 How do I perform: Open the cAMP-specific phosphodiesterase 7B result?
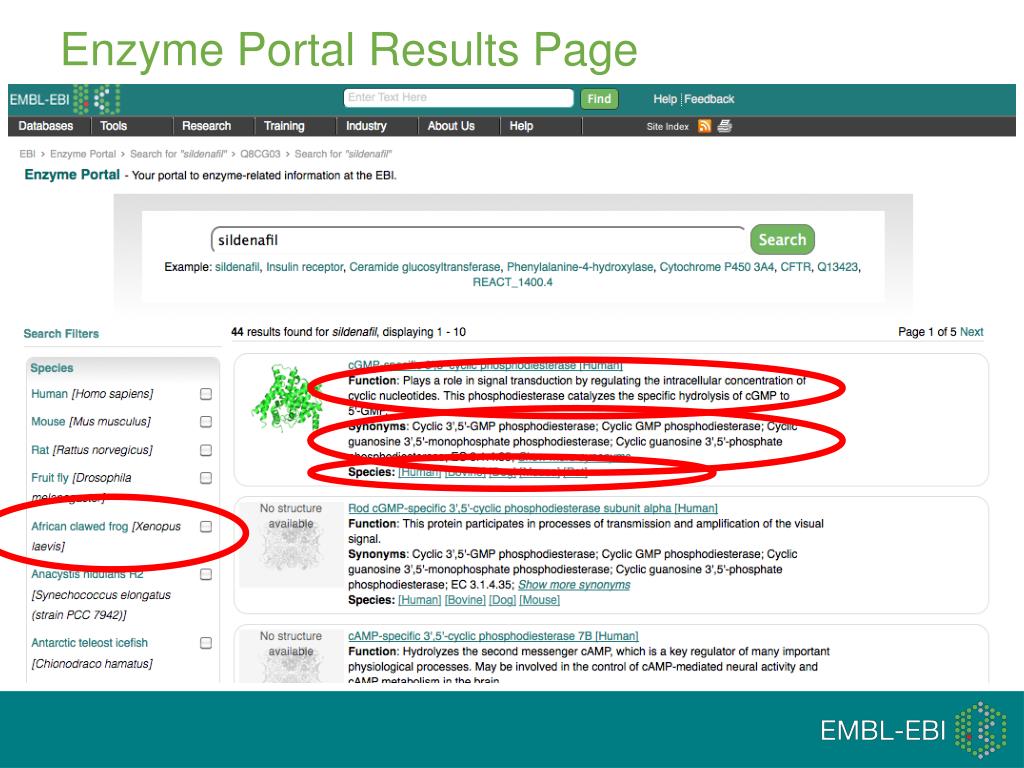pos(493,636)
